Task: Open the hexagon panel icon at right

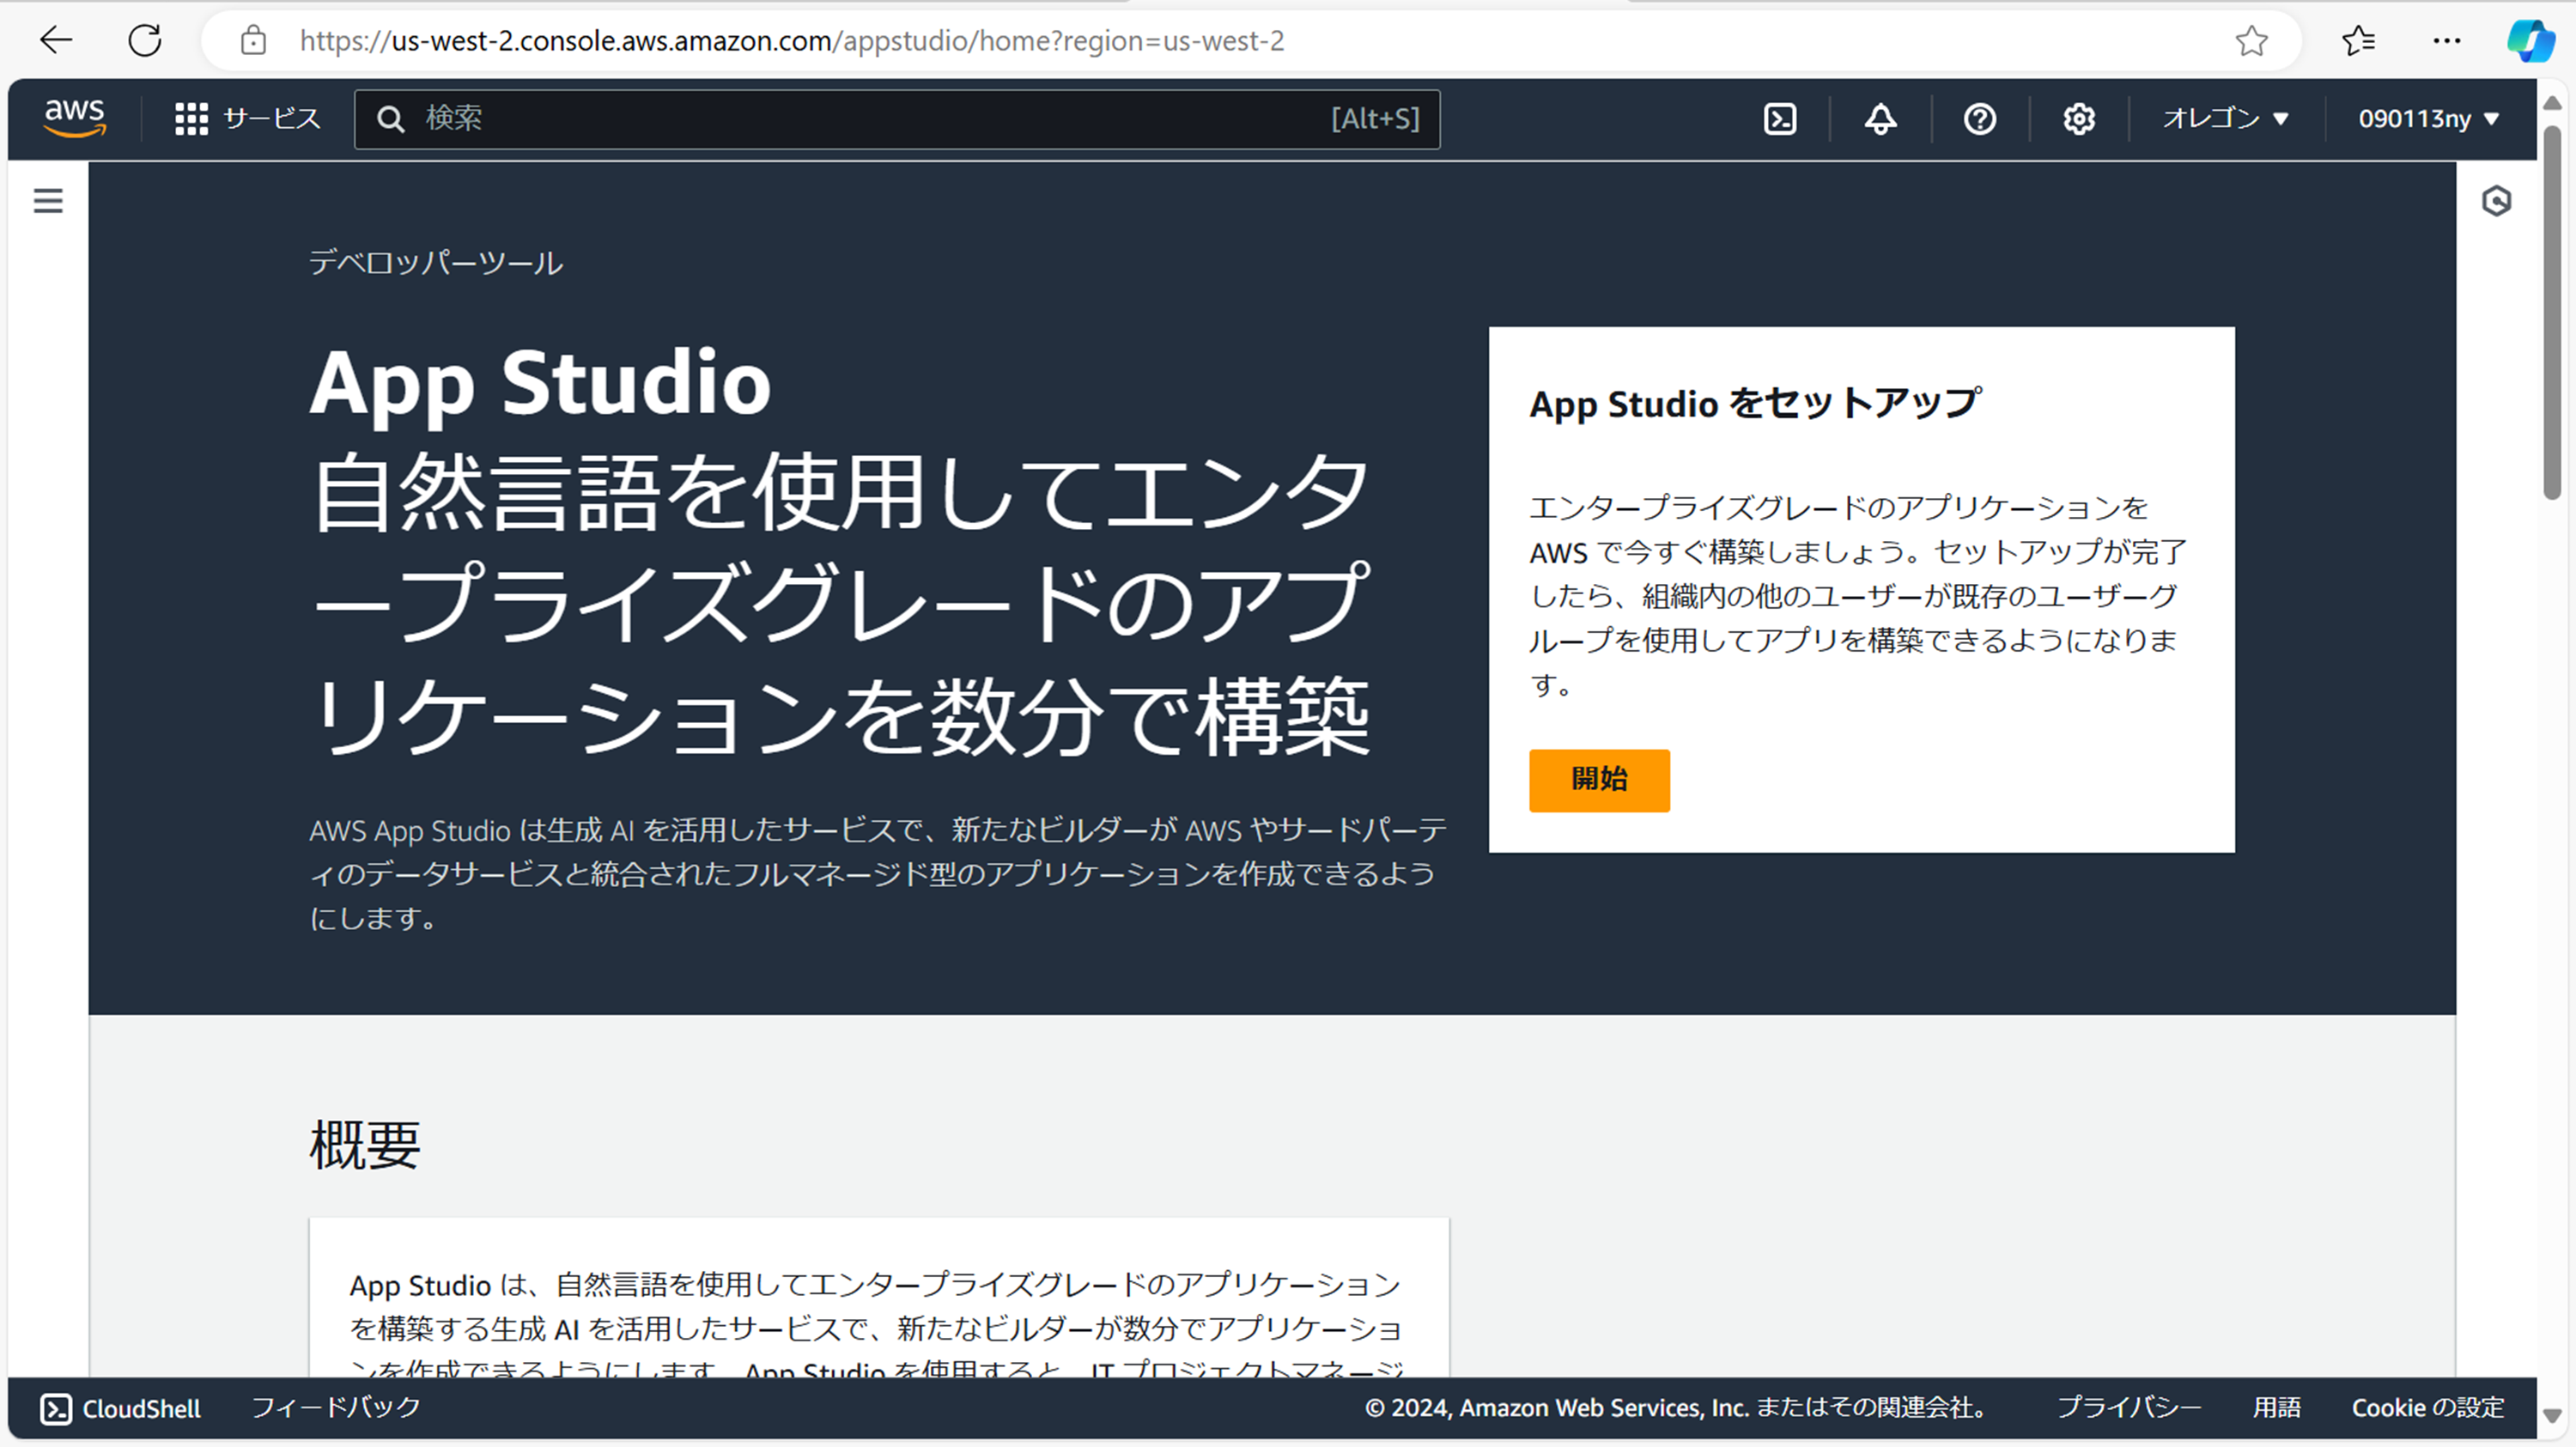Action: [2496, 201]
